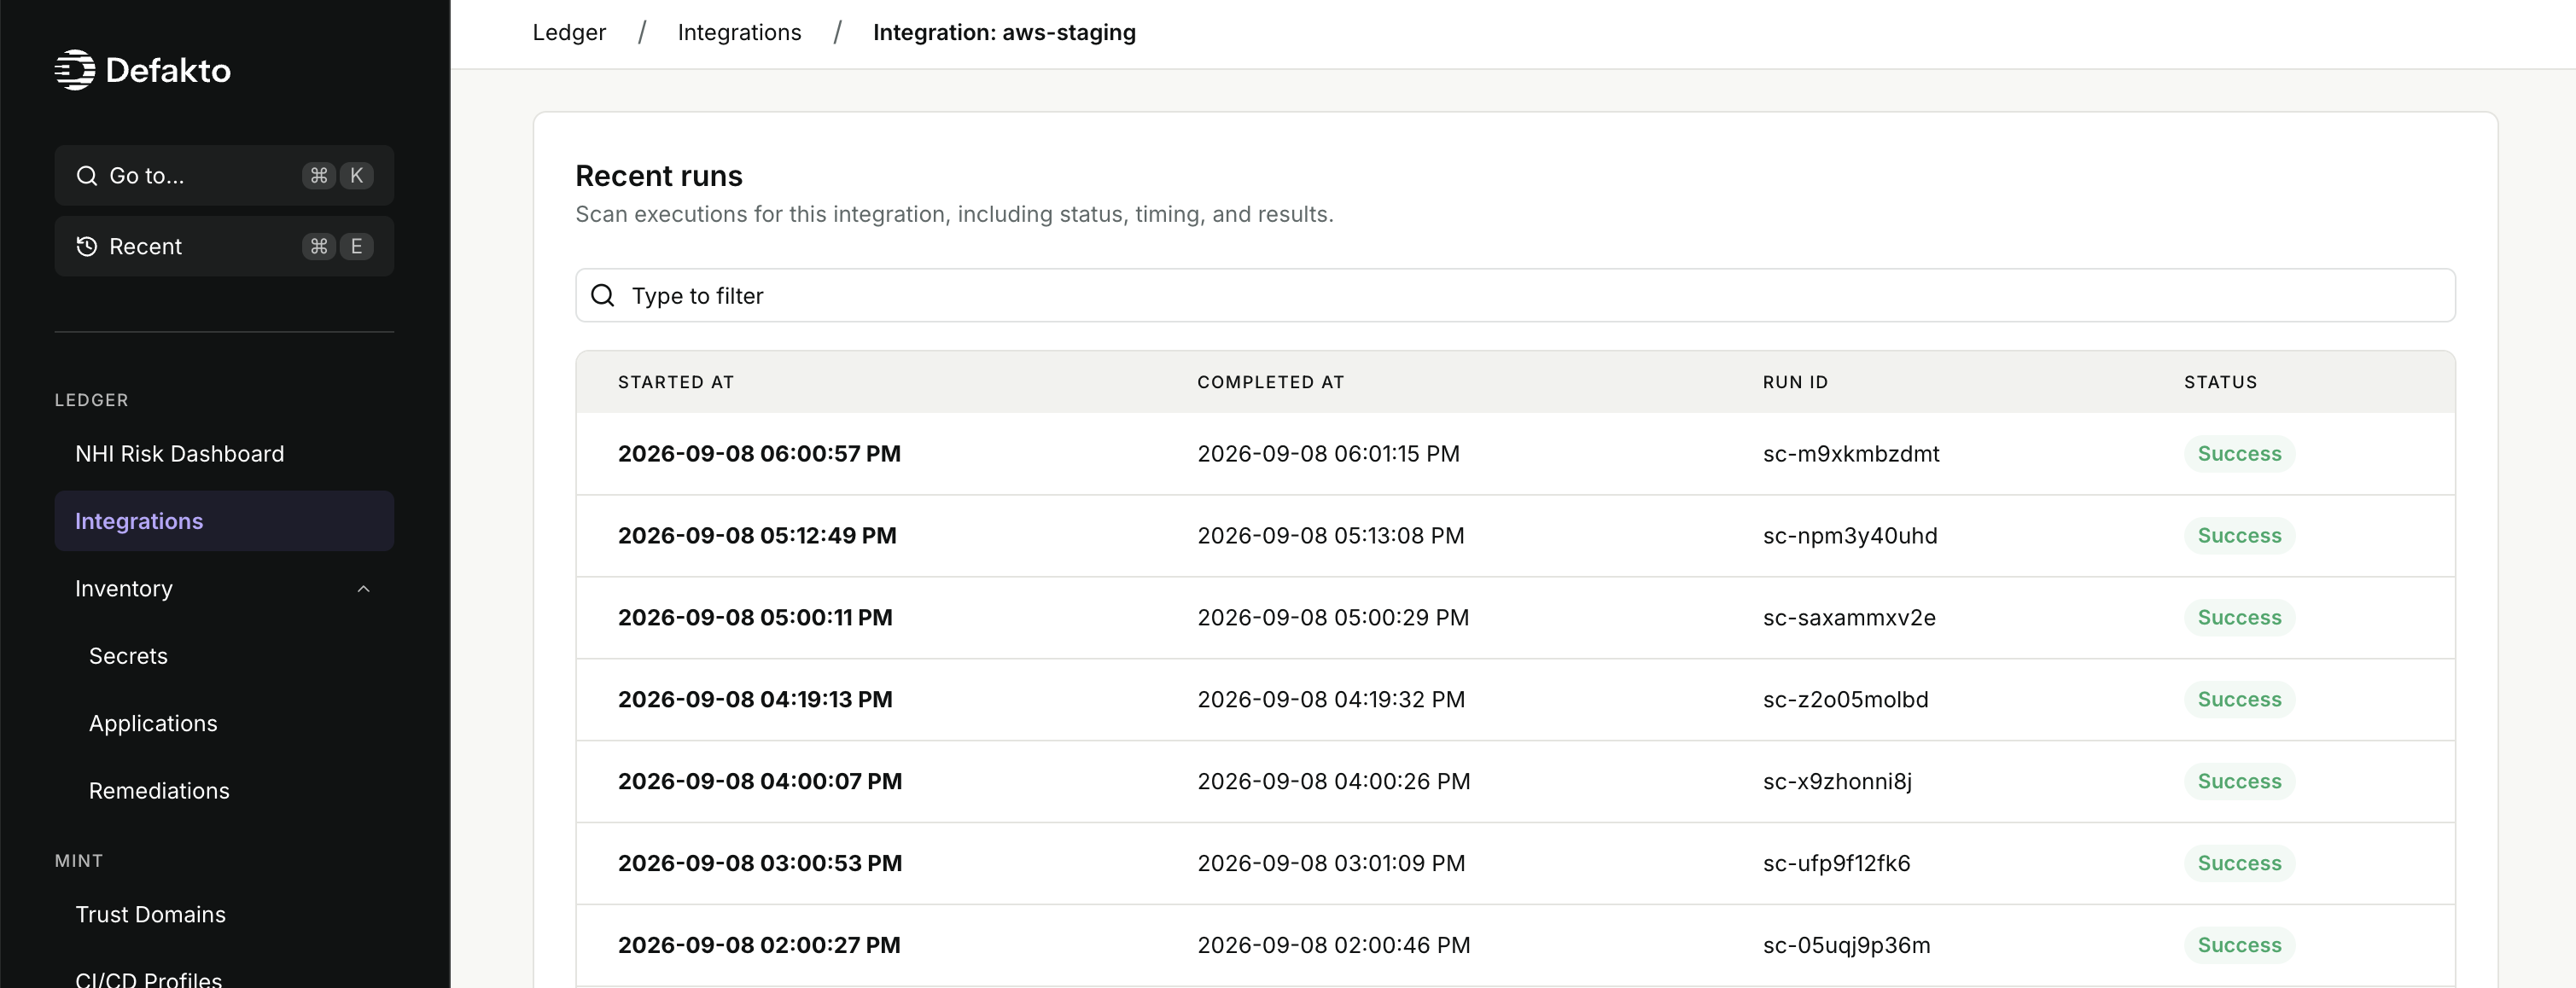Click the Ledger breadcrumb link
2576x988 pixels.
click(x=569, y=32)
